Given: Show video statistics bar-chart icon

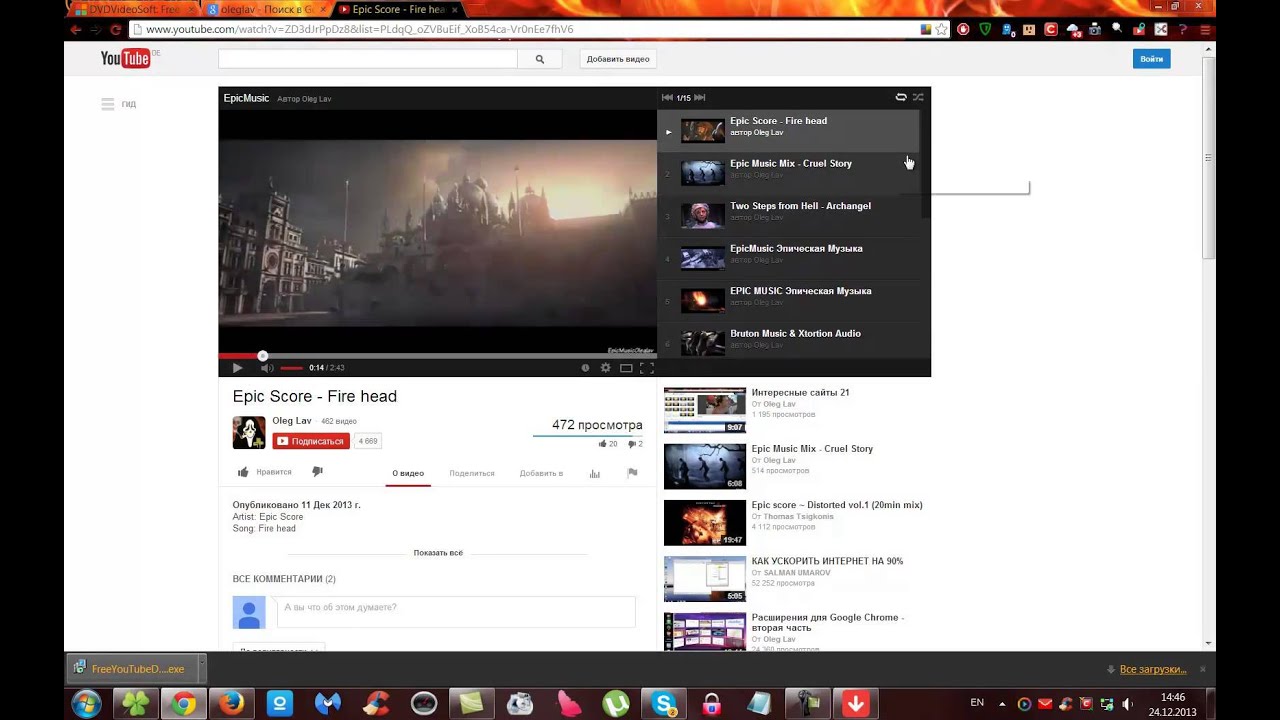Looking at the screenshot, I should [x=595, y=473].
